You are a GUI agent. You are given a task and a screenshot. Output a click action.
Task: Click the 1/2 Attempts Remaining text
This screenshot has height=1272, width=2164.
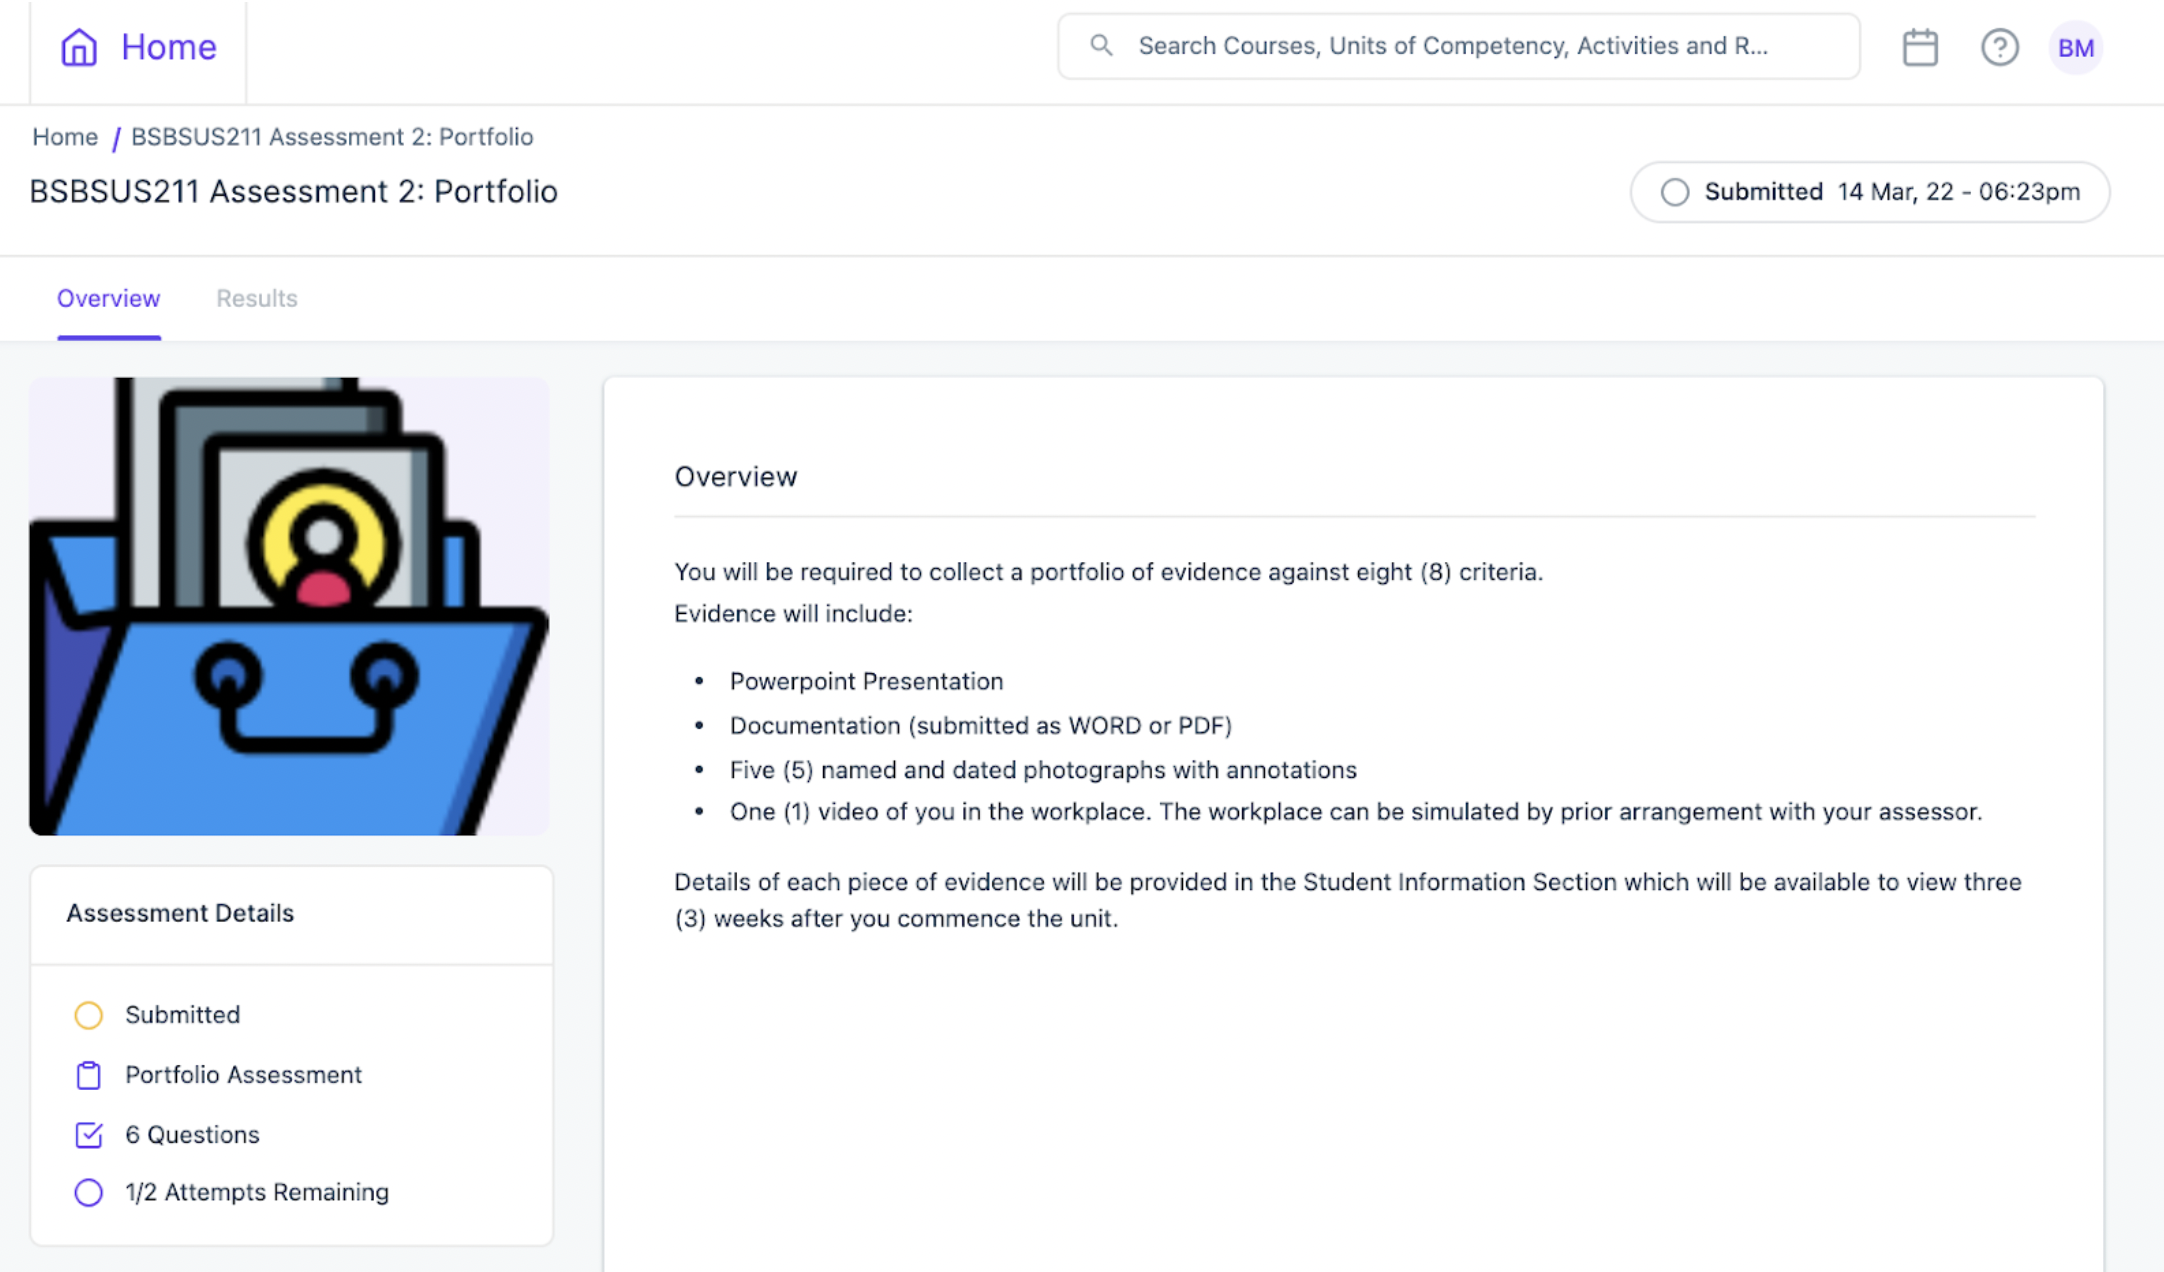pos(257,1192)
